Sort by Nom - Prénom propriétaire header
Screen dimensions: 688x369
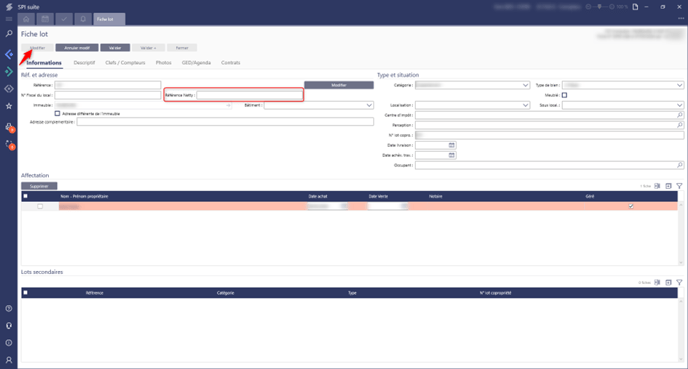(x=84, y=196)
